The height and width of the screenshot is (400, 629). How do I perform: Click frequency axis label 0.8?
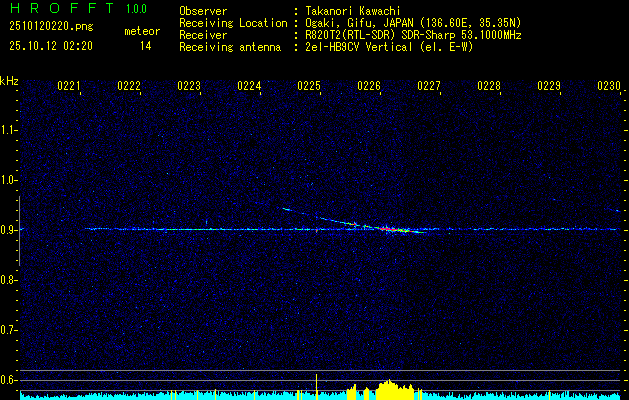[8, 280]
